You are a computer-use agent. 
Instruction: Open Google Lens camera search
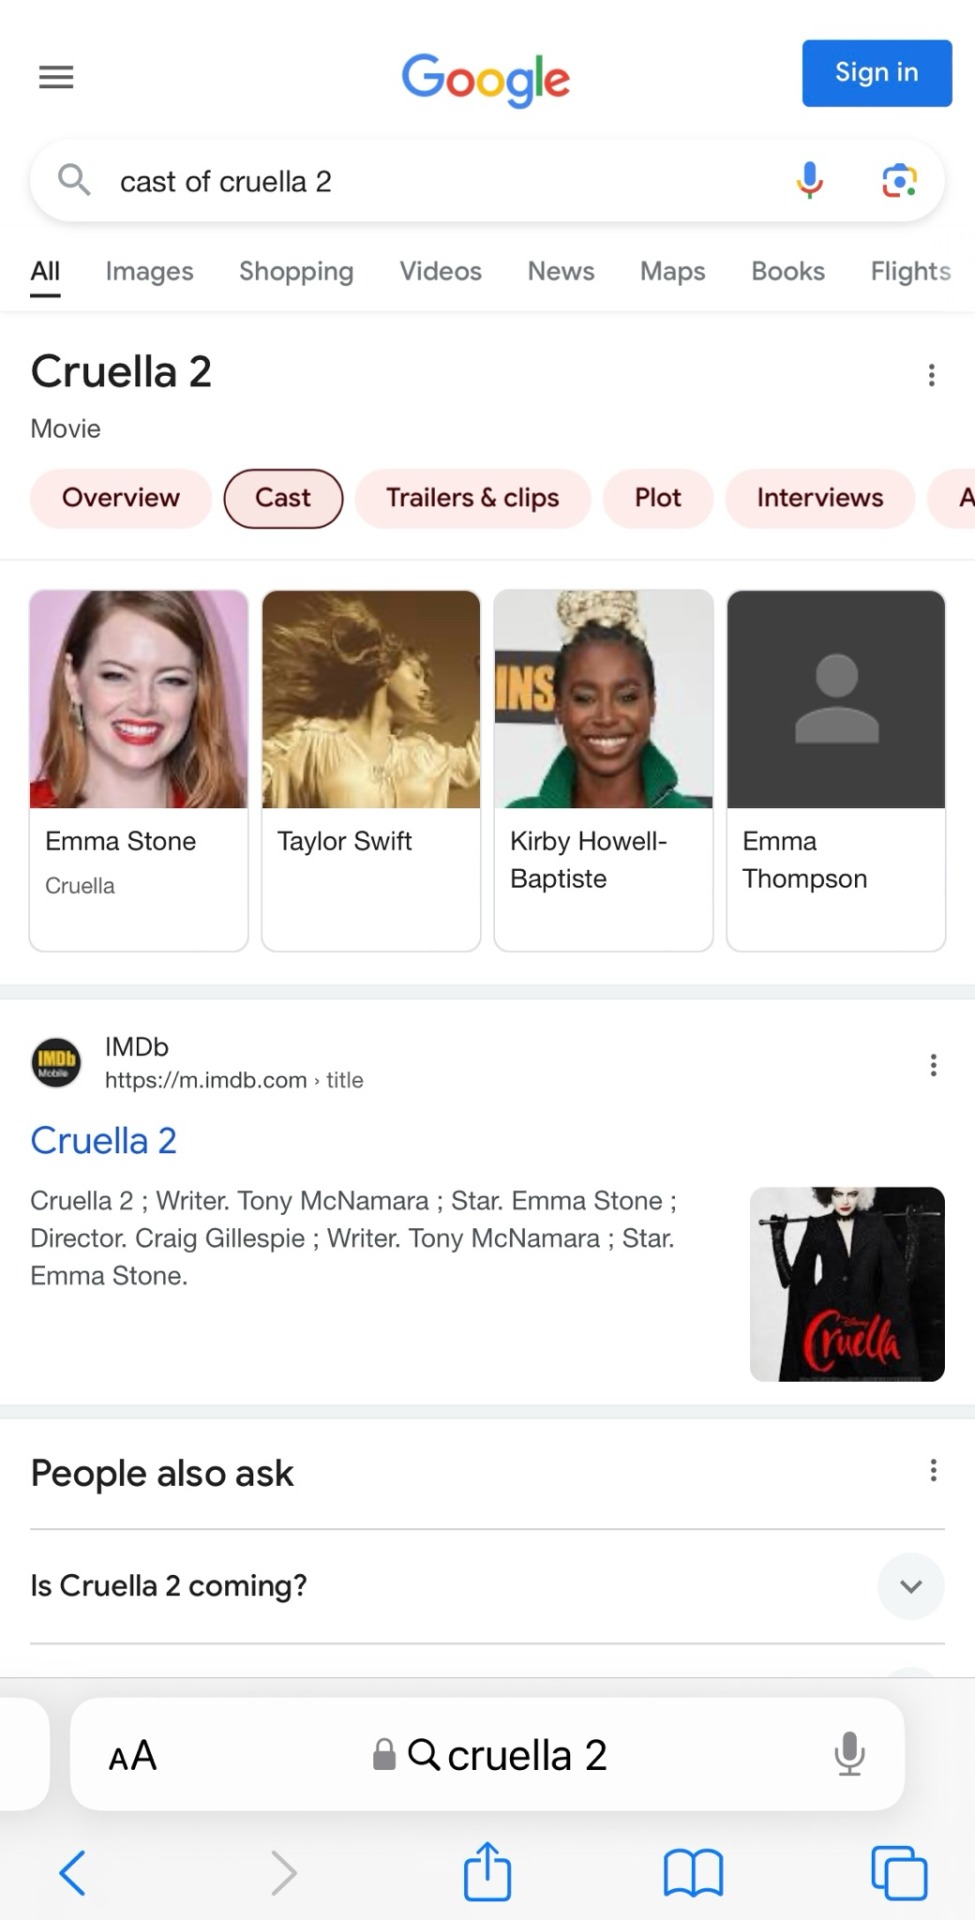point(899,181)
